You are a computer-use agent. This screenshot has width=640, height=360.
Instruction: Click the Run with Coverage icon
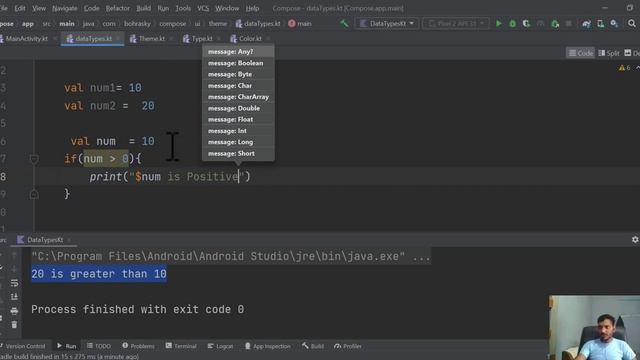[527, 24]
